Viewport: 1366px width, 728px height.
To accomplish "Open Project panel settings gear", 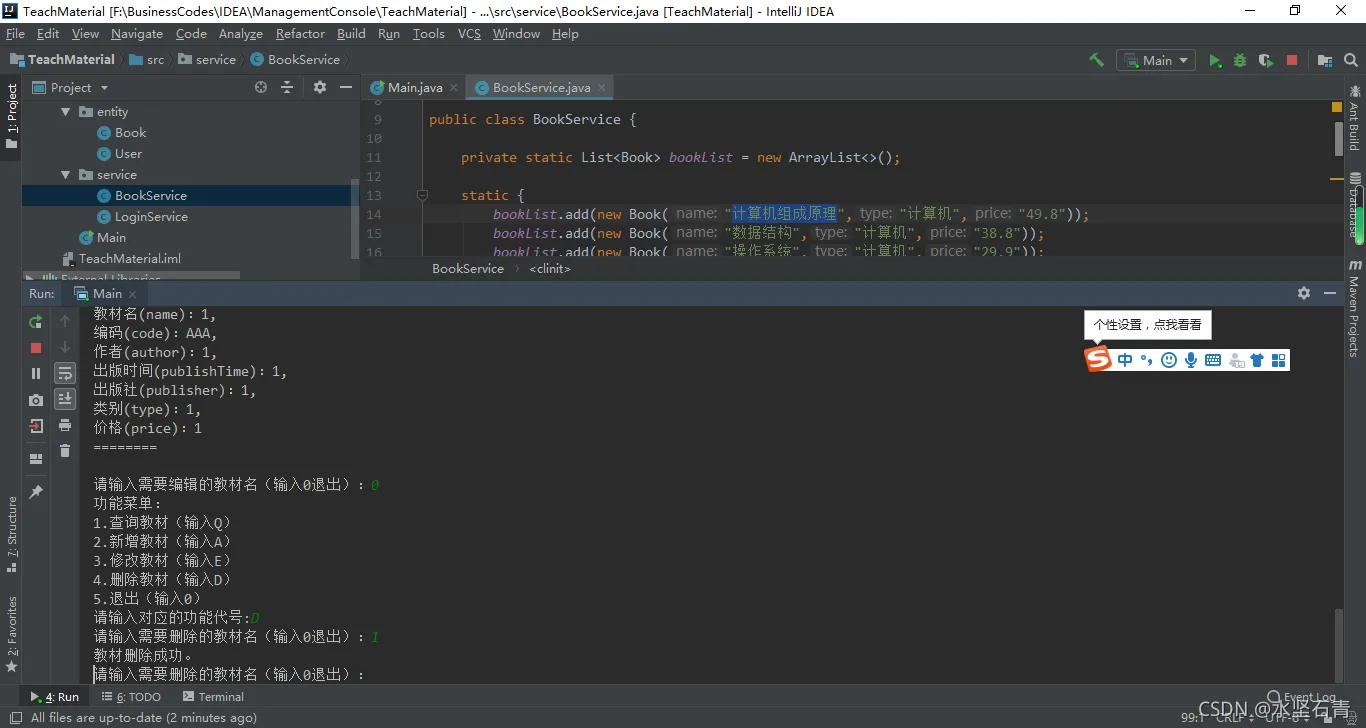I will pyautogui.click(x=320, y=87).
